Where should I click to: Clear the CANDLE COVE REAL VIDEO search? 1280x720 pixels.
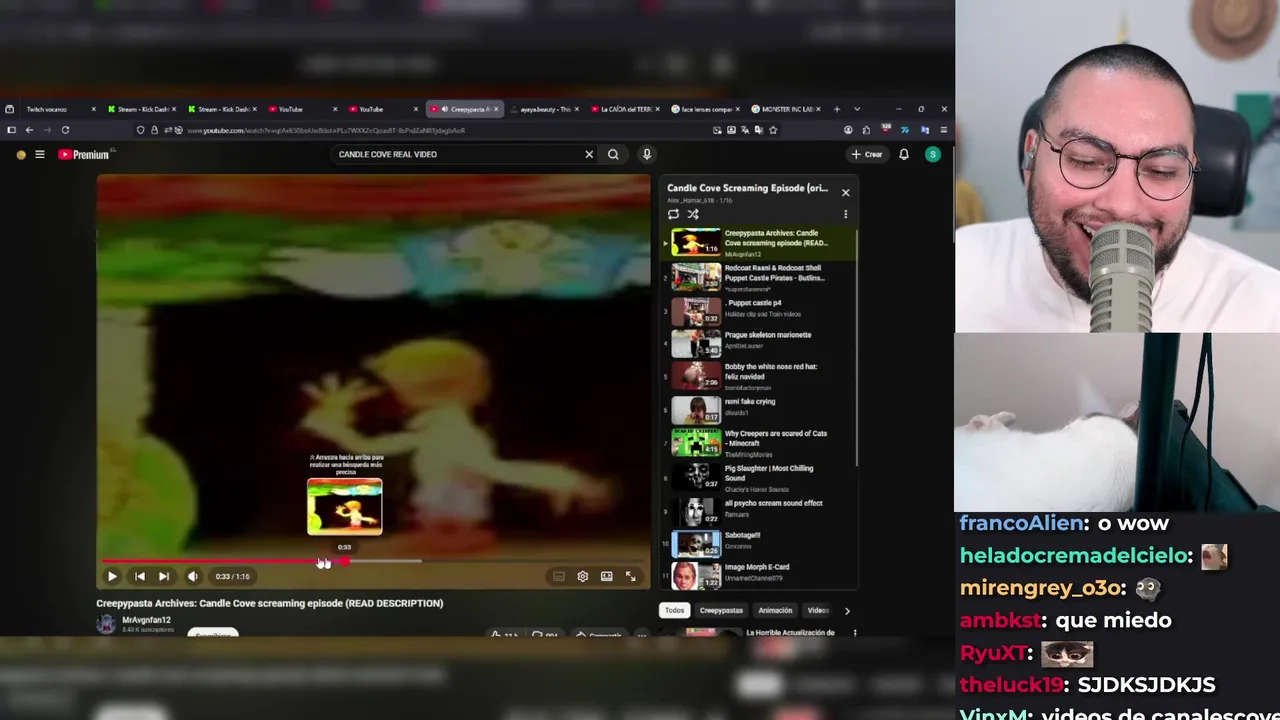pos(589,154)
